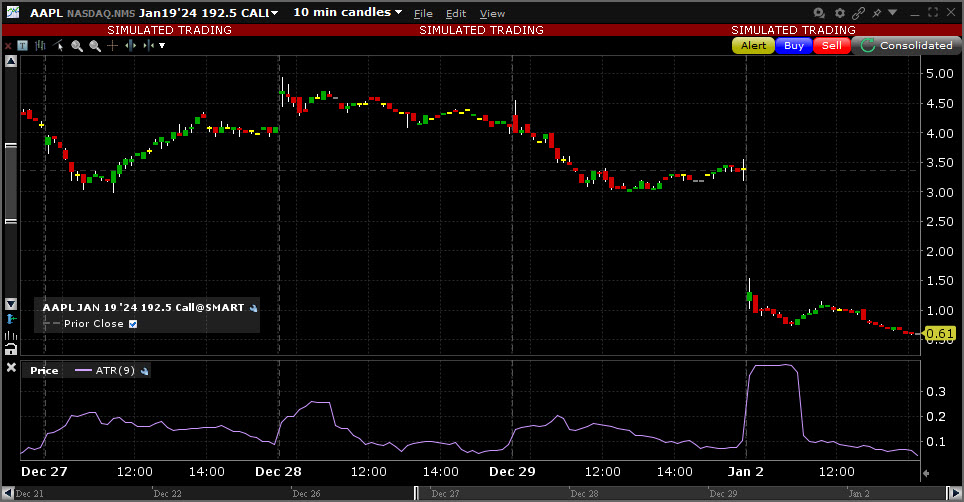Click wrench icon next to AAPL Call@SMART legend

(253, 308)
